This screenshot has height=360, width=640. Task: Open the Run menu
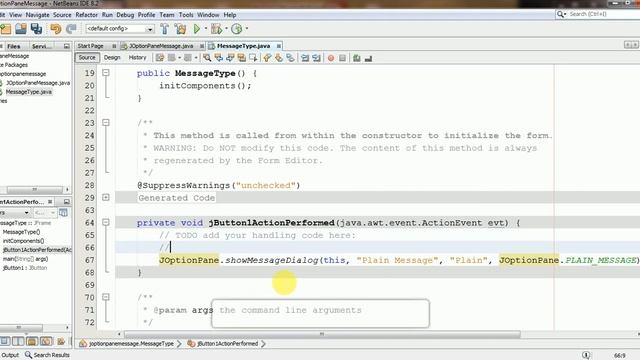[x=107, y=15]
